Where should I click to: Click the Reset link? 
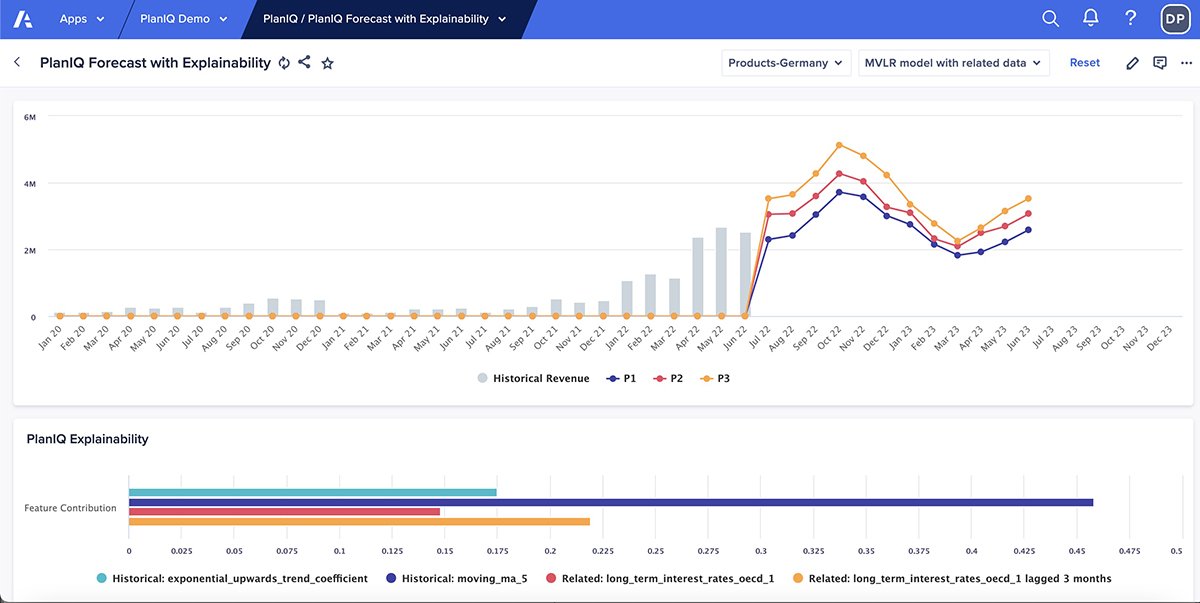tap(1084, 62)
